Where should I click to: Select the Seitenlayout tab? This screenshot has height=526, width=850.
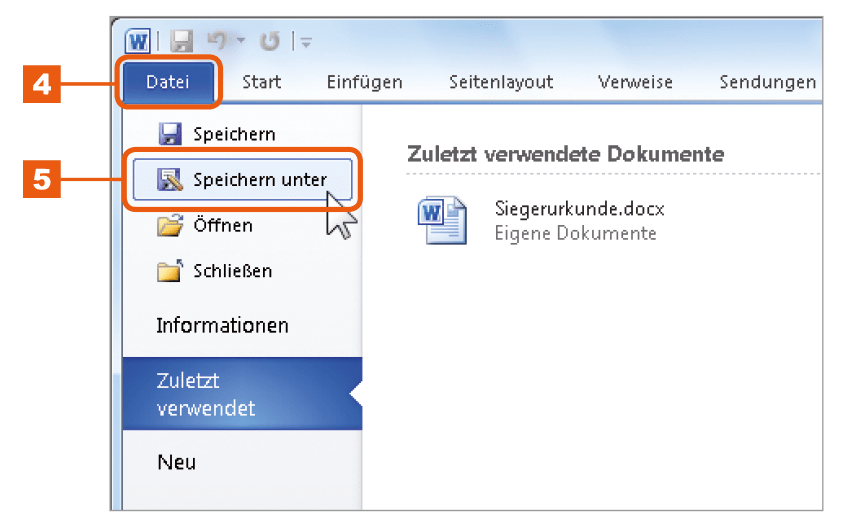coord(501,82)
